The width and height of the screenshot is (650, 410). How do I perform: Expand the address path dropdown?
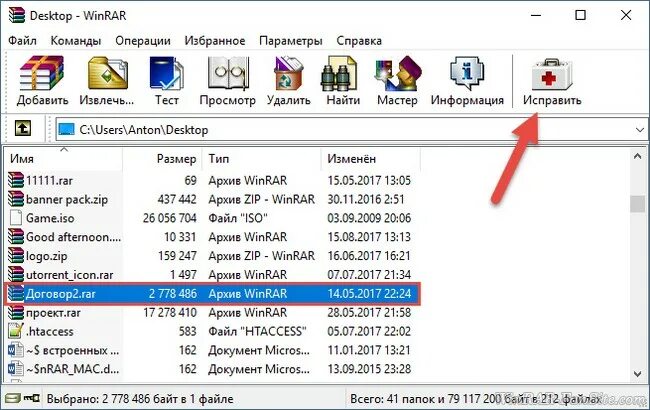coord(640,130)
